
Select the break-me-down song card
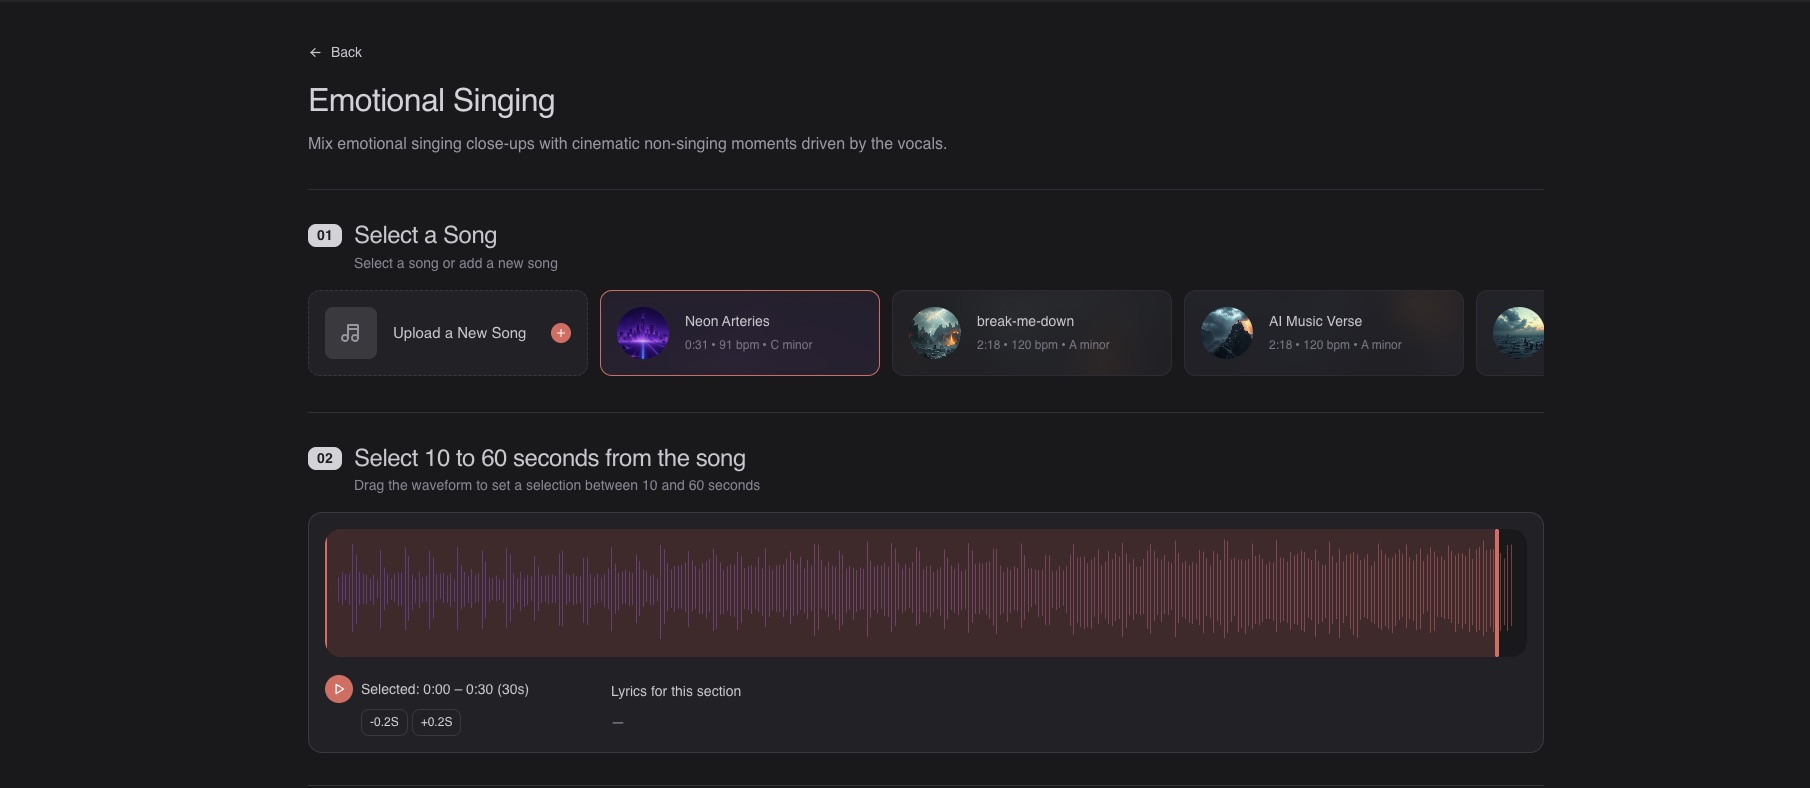1032,333
